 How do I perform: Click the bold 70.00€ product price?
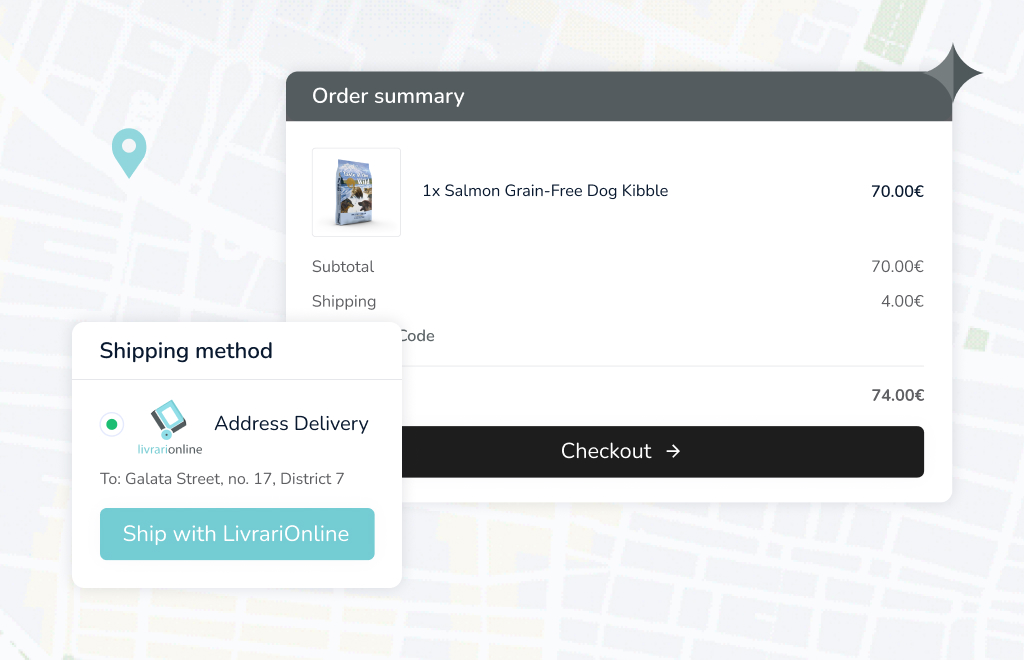(x=897, y=191)
